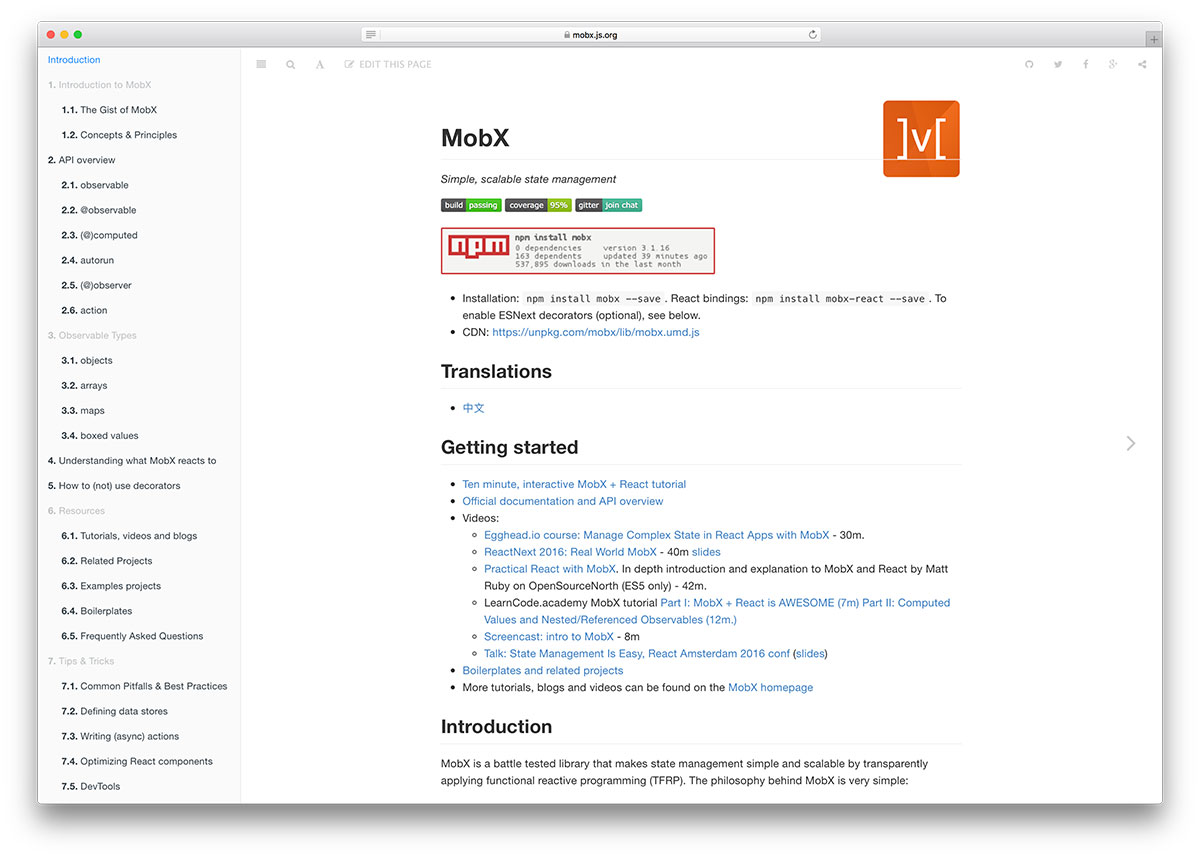Click Safari reader view icon
1200x858 pixels.
point(371,34)
